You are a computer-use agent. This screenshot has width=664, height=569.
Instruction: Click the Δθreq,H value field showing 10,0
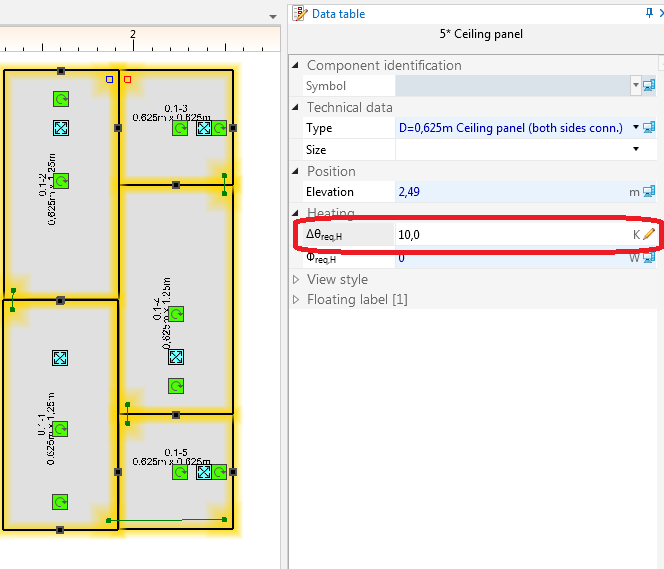(510, 234)
